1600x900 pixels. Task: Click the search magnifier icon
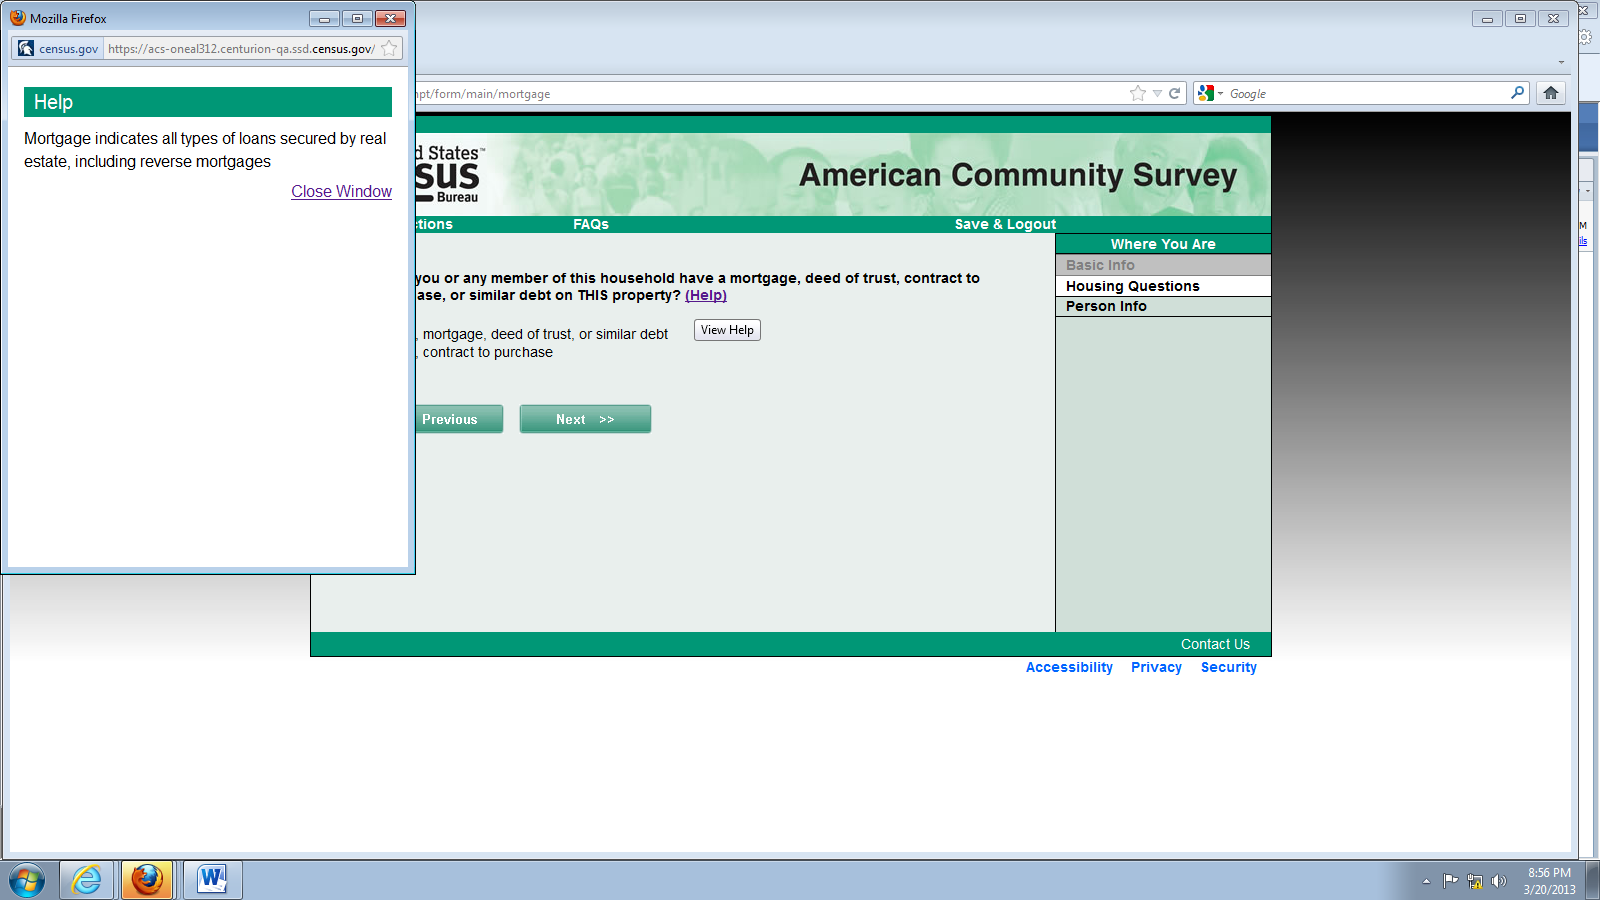[x=1518, y=92]
